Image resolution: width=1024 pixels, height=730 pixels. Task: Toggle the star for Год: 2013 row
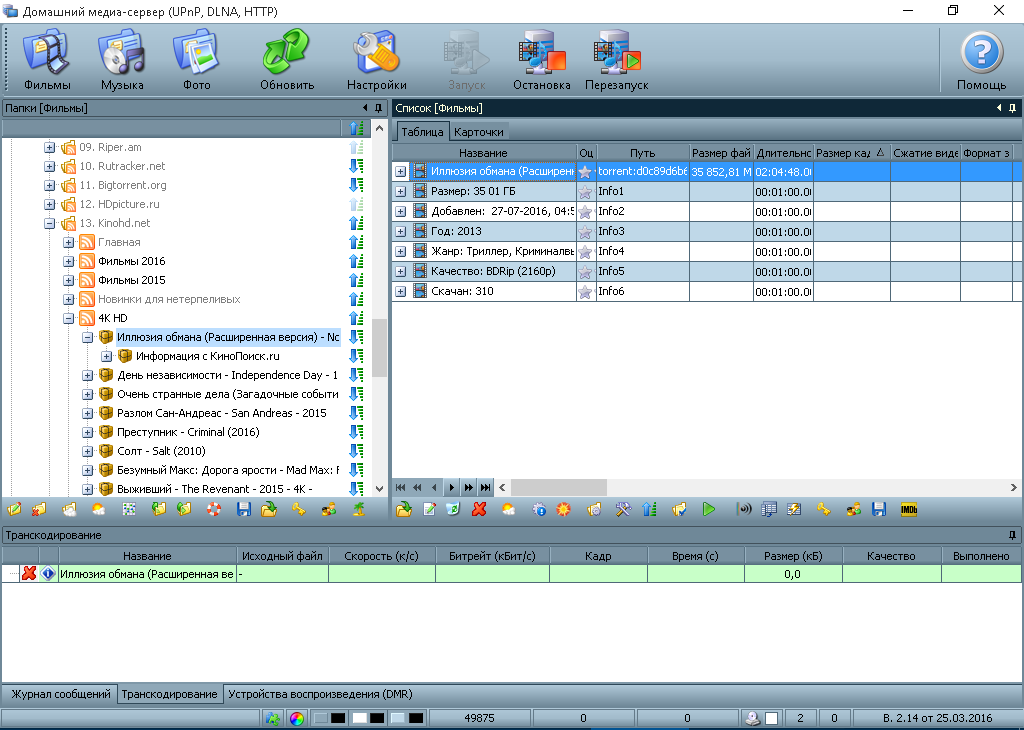tap(585, 232)
